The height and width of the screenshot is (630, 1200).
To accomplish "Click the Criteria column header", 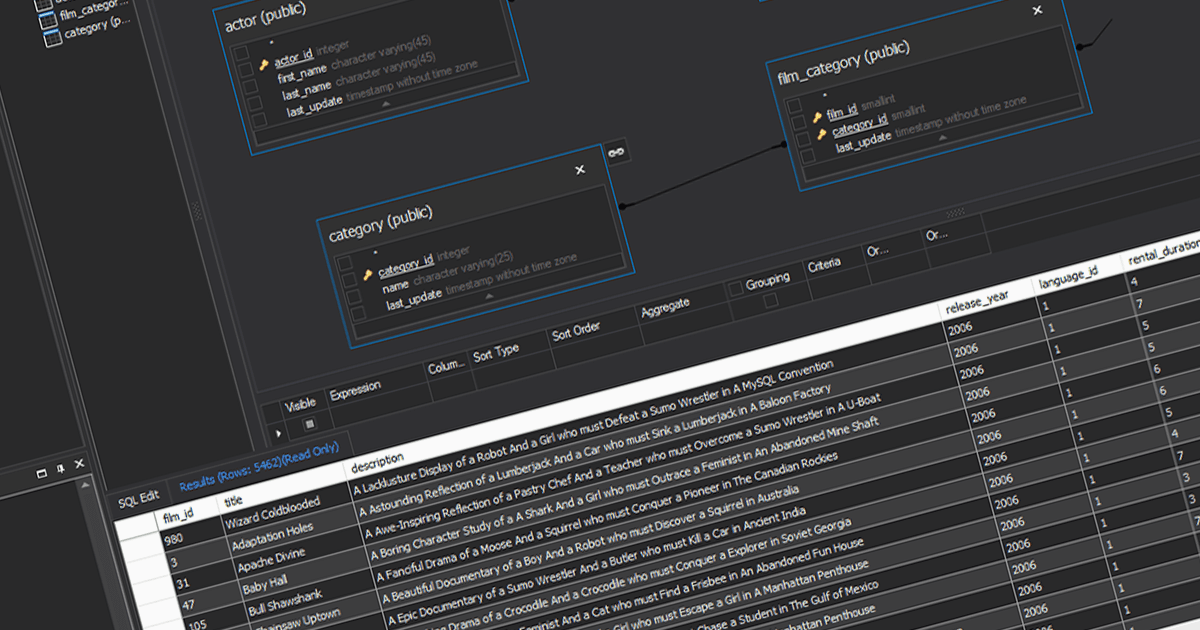I will (x=825, y=263).
